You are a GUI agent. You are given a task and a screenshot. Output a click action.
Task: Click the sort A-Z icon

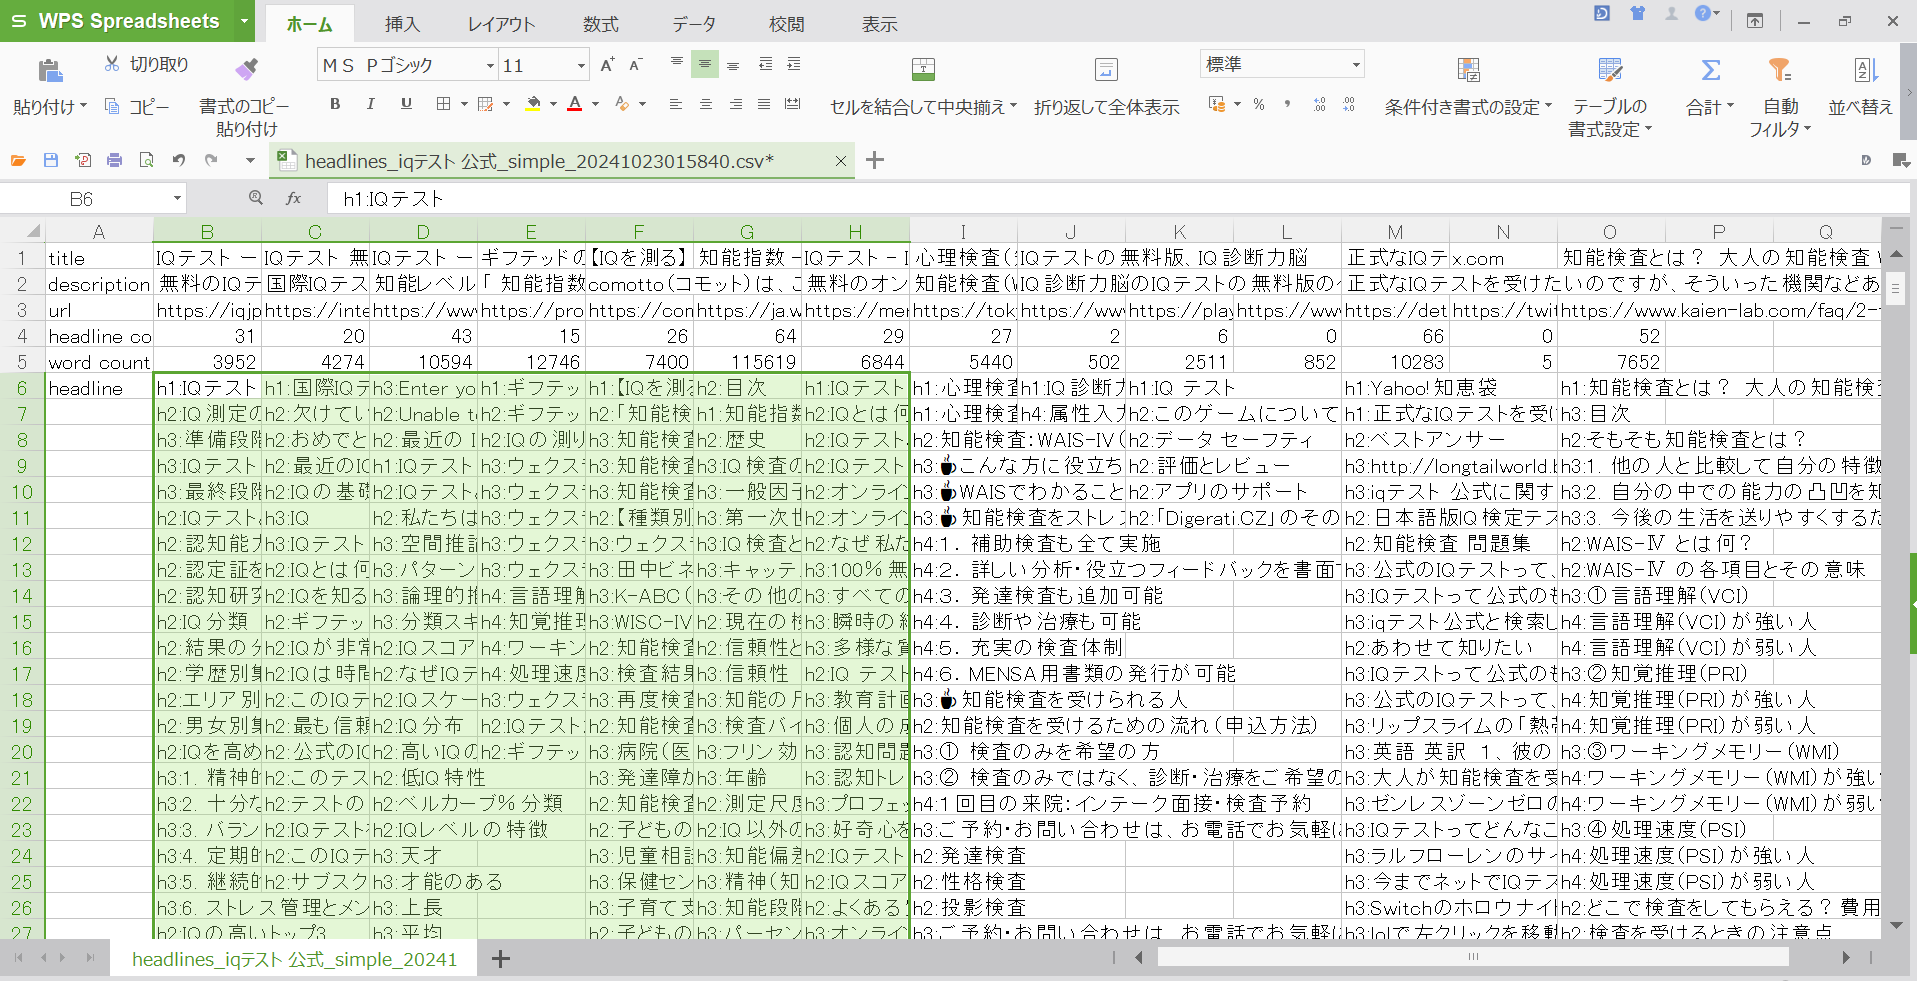click(1864, 70)
